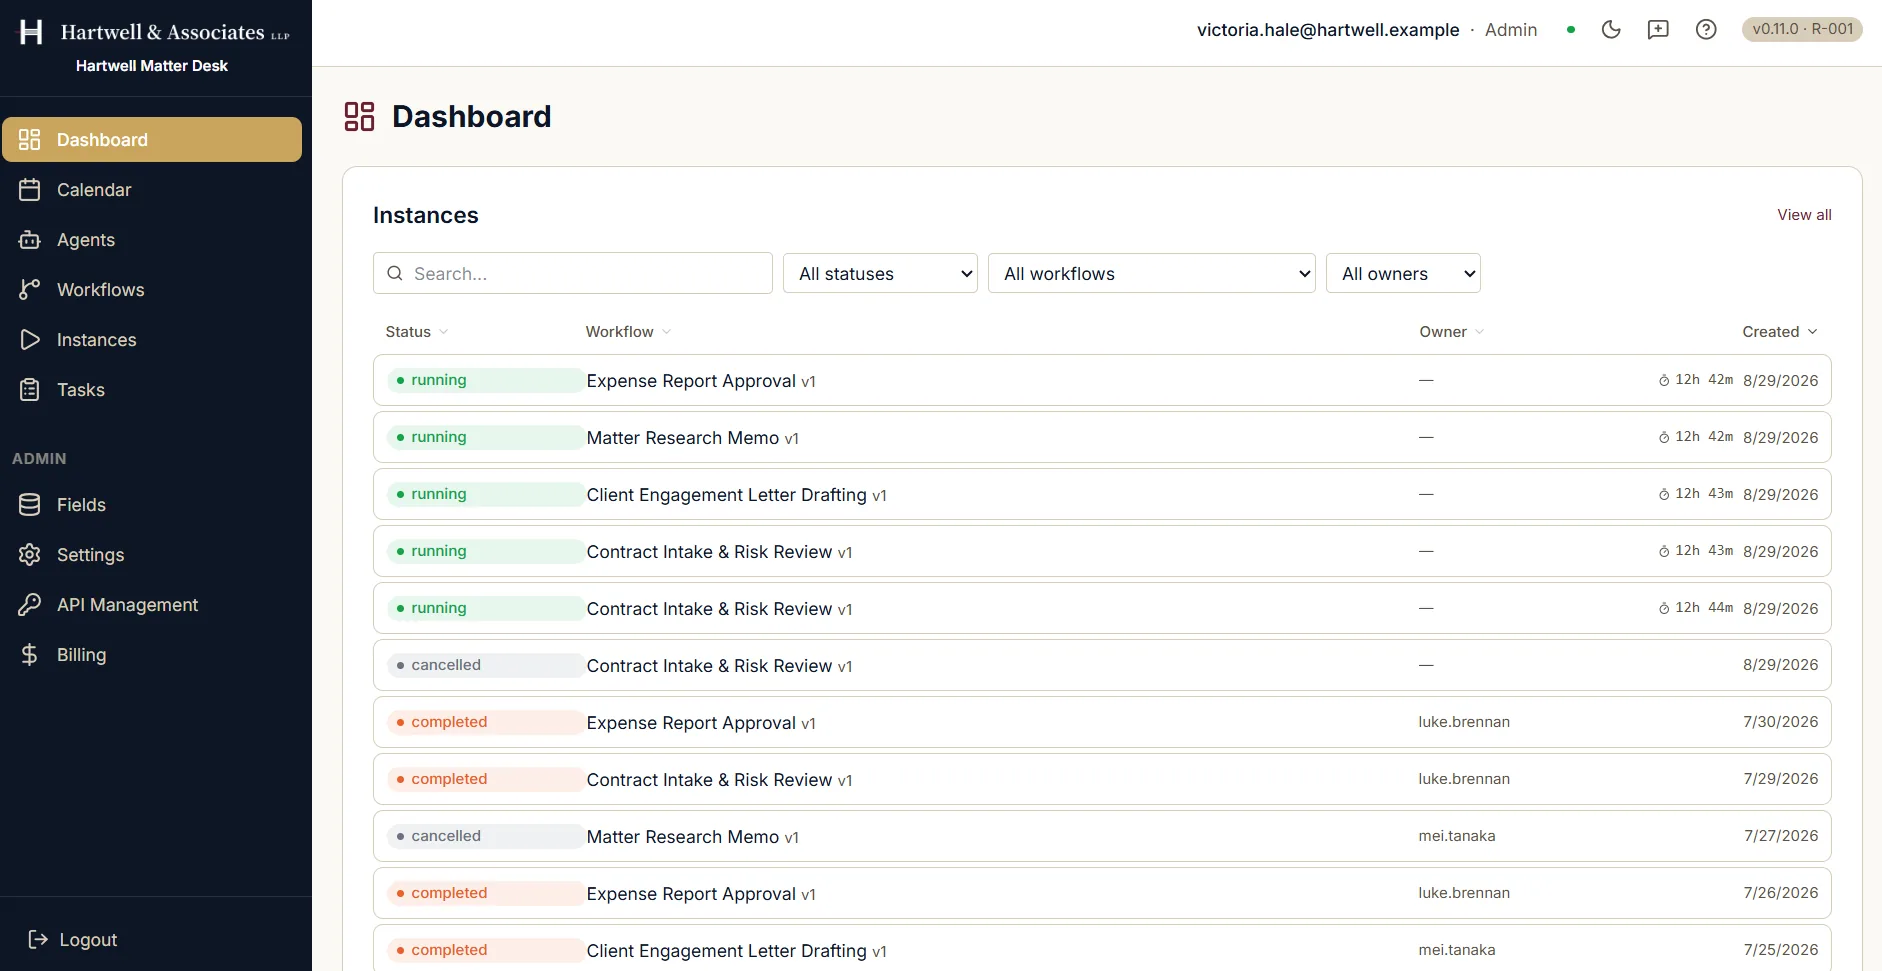Open Agents from sidebar
This screenshot has height=971, width=1882.
click(x=152, y=239)
